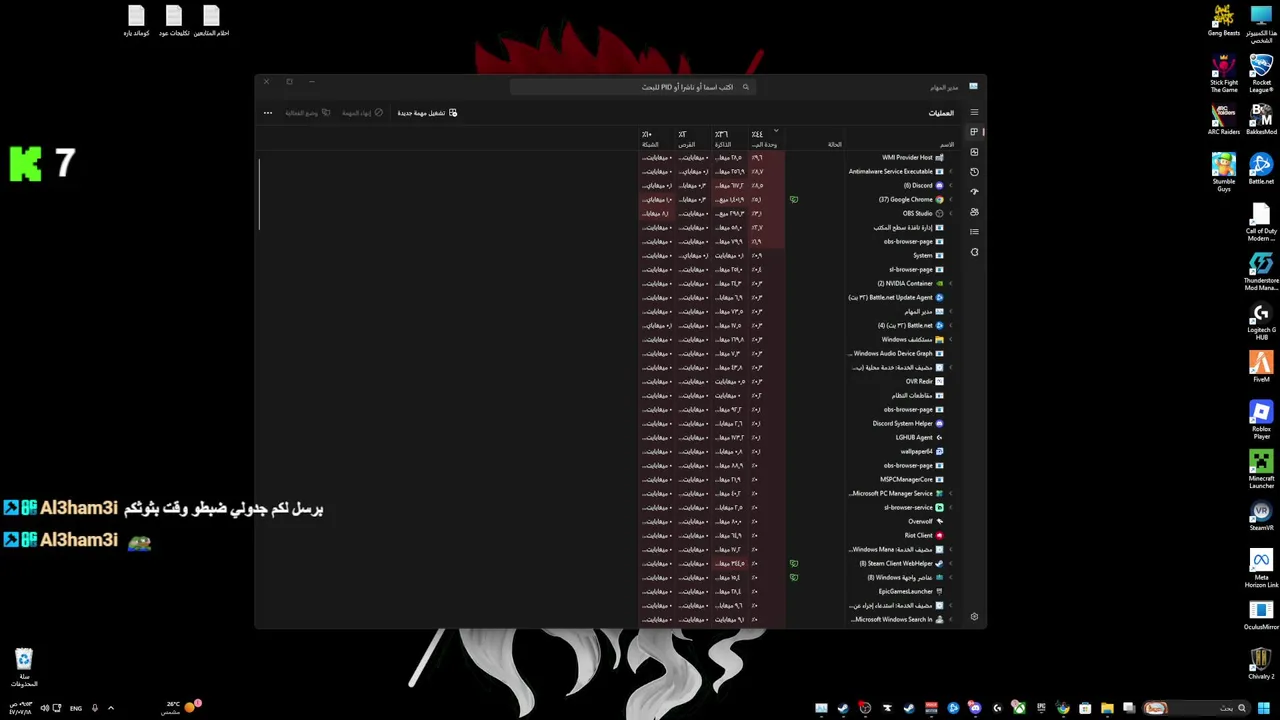Open Startup apps in the Task Manager sidebar
The height and width of the screenshot is (720, 1280).
pos(974,192)
